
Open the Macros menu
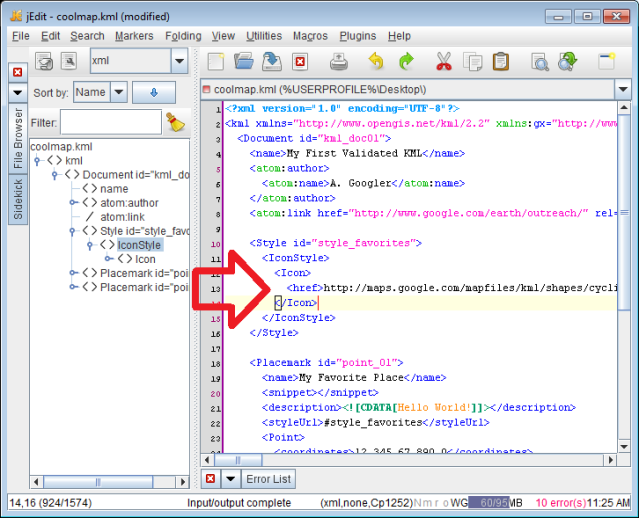tap(310, 36)
